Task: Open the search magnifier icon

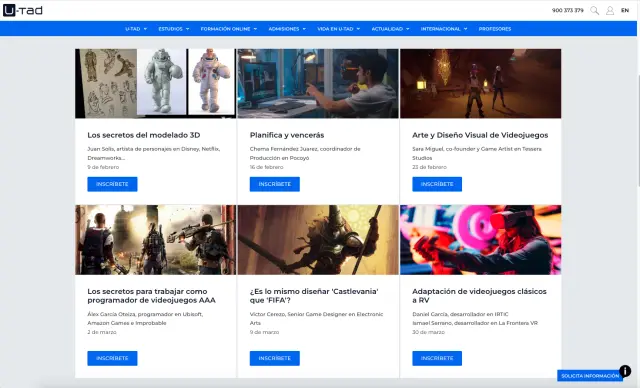Action: point(595,11)
